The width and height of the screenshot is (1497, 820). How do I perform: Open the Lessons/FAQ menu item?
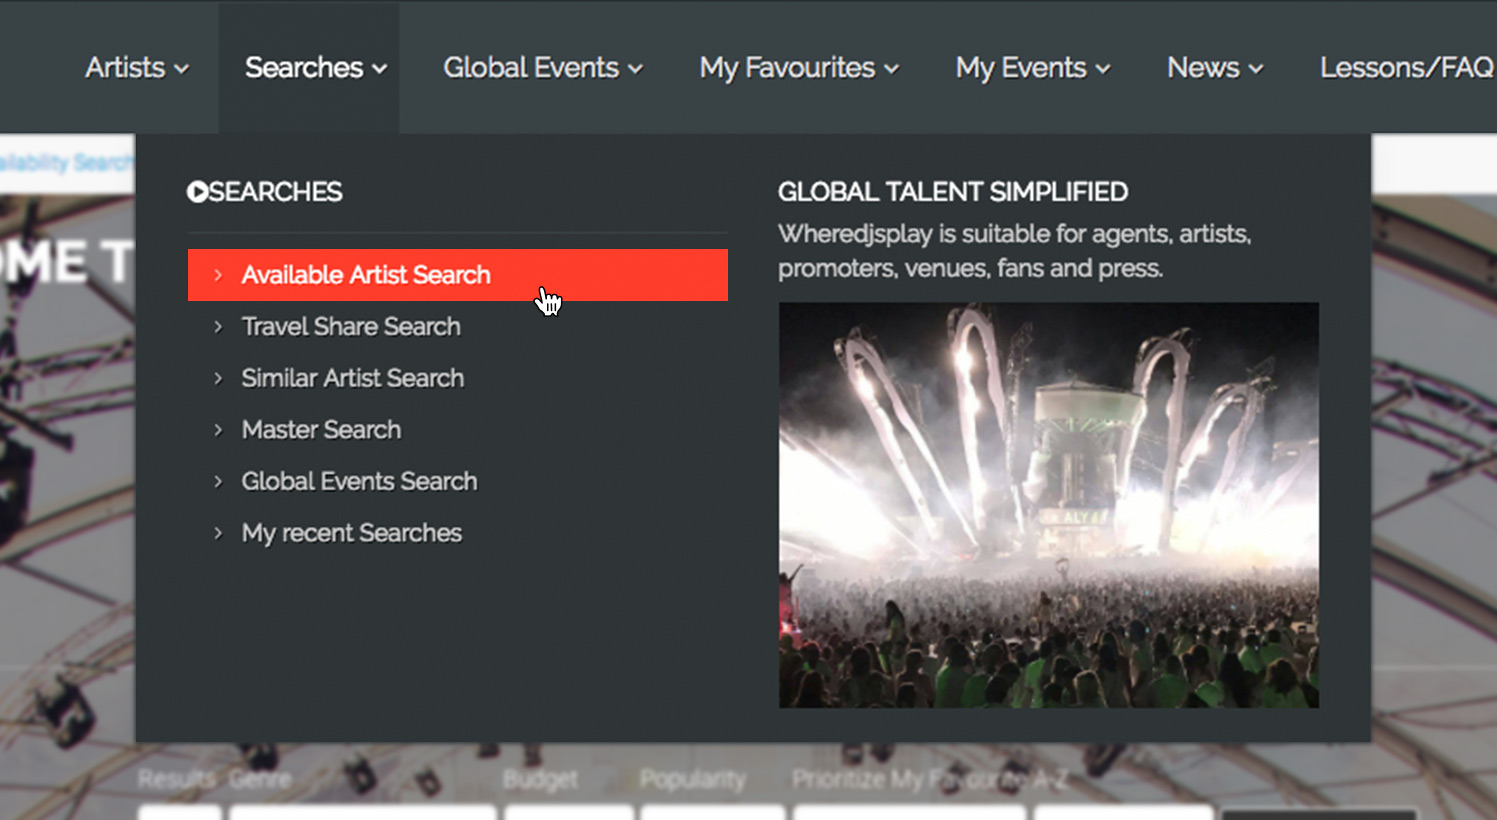(1407, 68)
